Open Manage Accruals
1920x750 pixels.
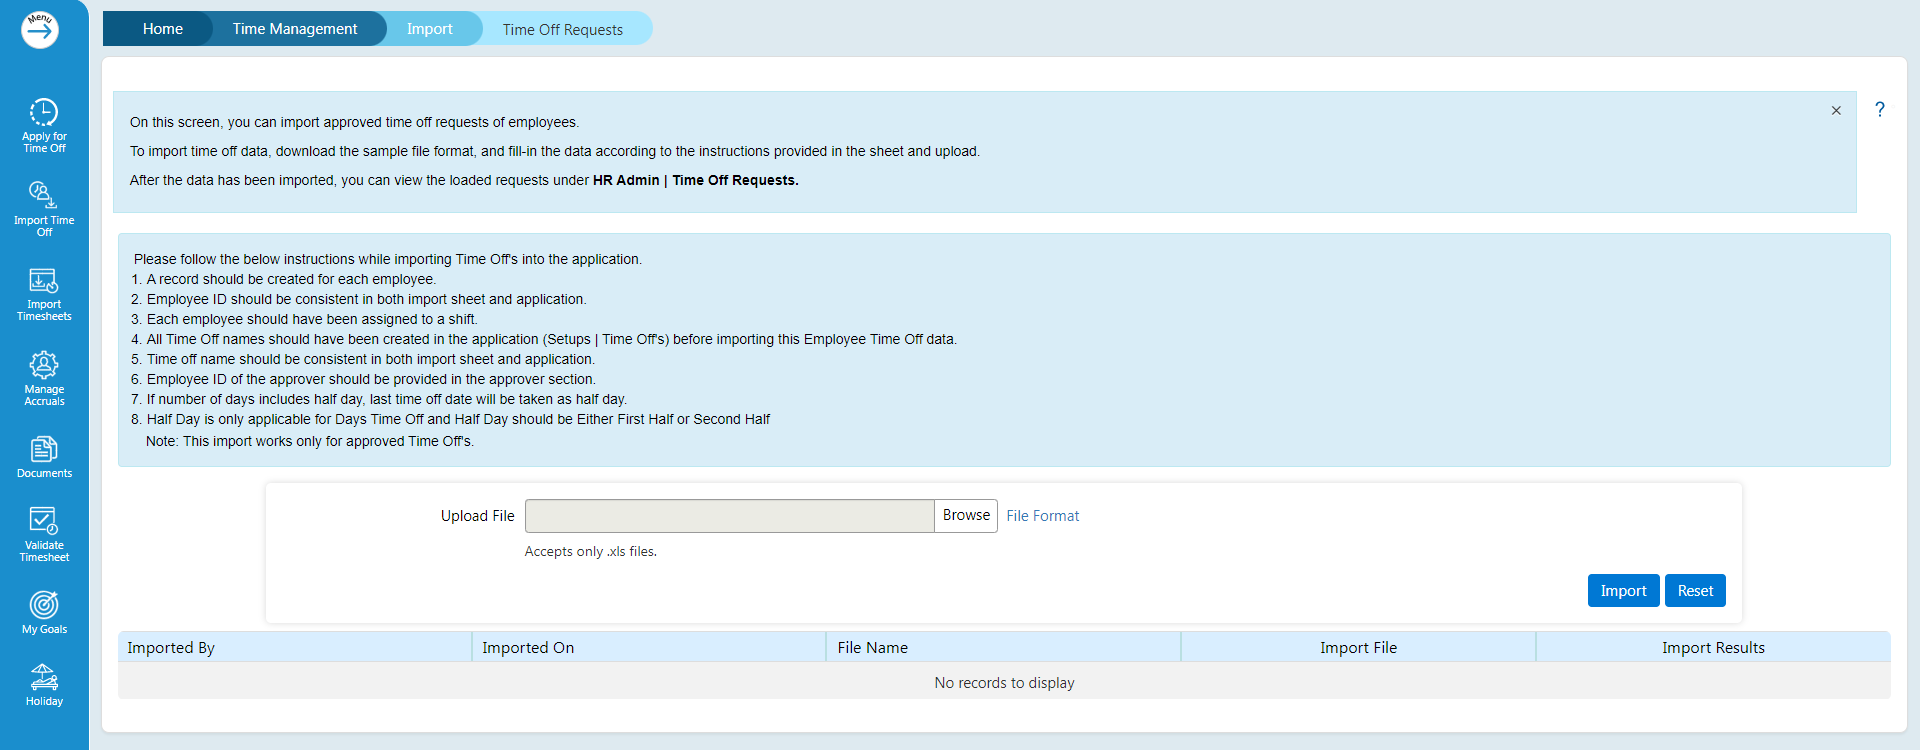[x=44, y=377]
